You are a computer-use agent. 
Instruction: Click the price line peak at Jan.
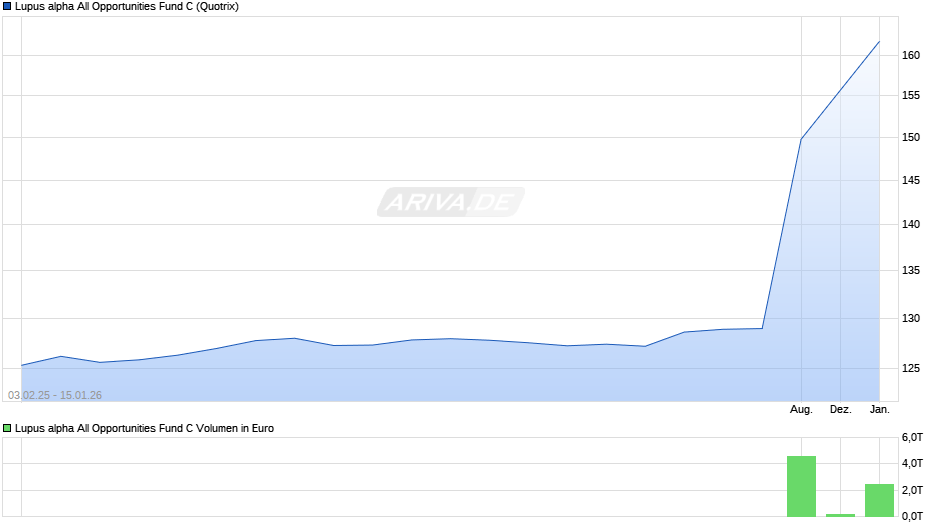pos(879,42)
